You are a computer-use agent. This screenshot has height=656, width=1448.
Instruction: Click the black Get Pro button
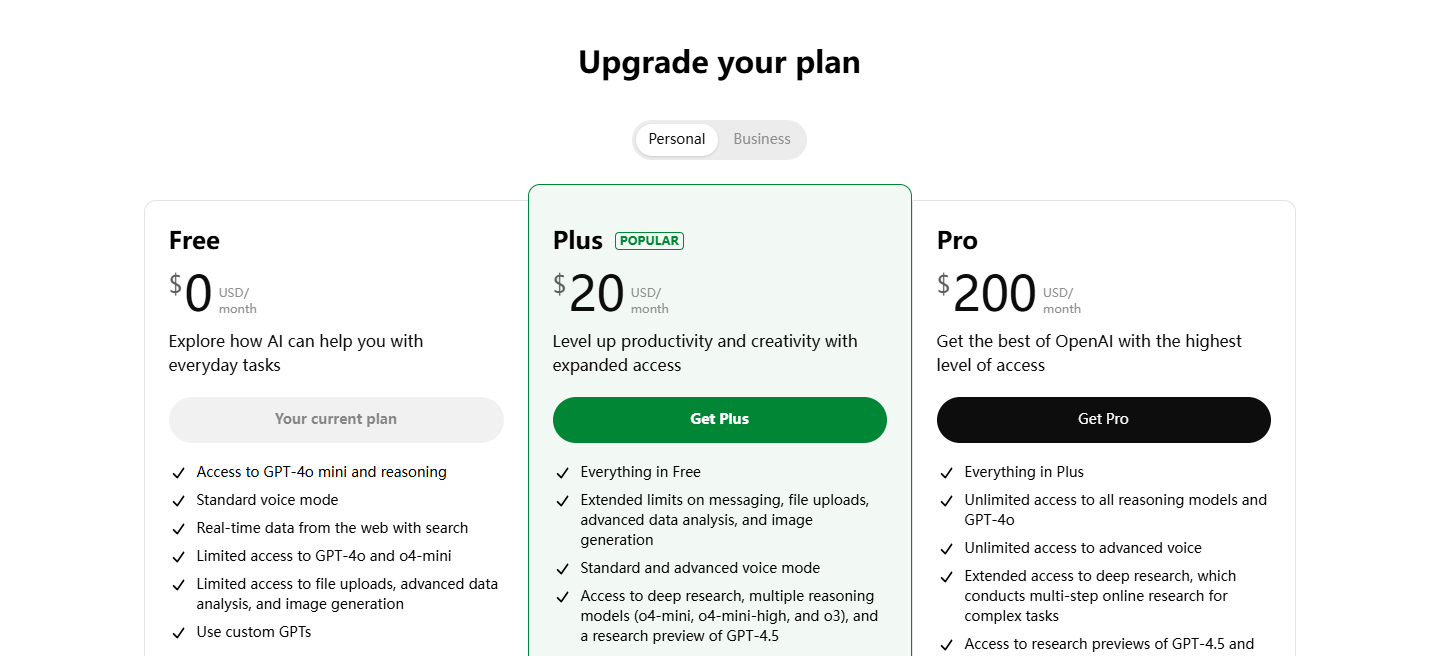(x=1104, y=419)
